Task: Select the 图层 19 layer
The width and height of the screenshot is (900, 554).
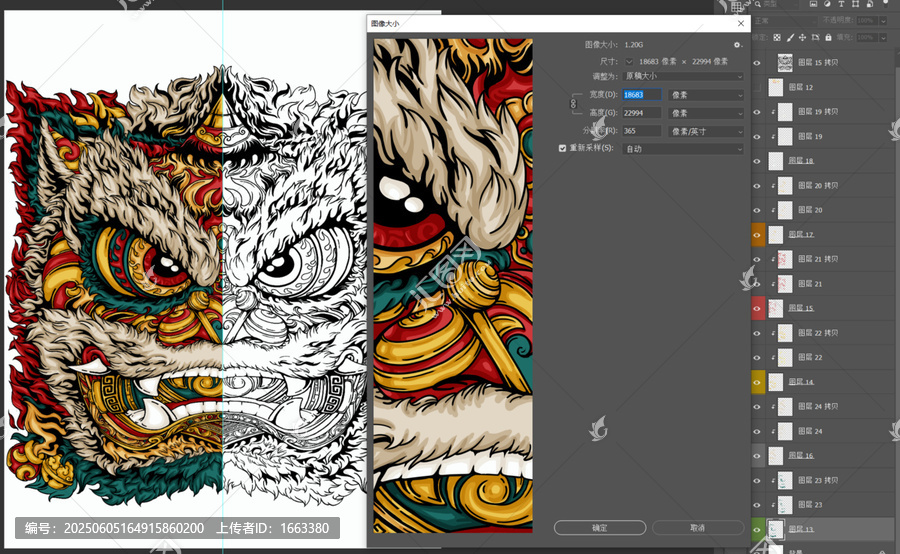Action: 825,137
